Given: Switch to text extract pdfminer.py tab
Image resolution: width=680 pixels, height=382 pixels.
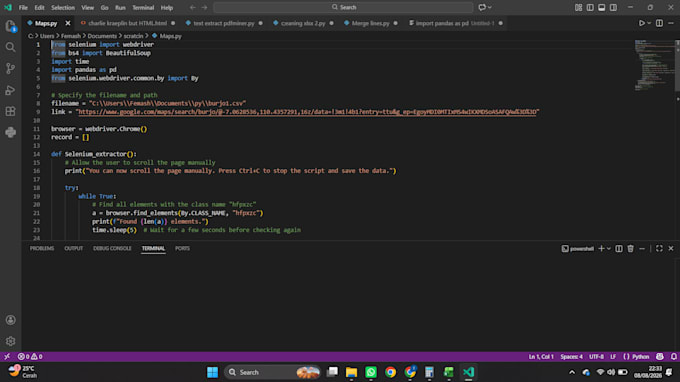Looking at the screenshot, I should pyautogui.click(x=224, y=23).
